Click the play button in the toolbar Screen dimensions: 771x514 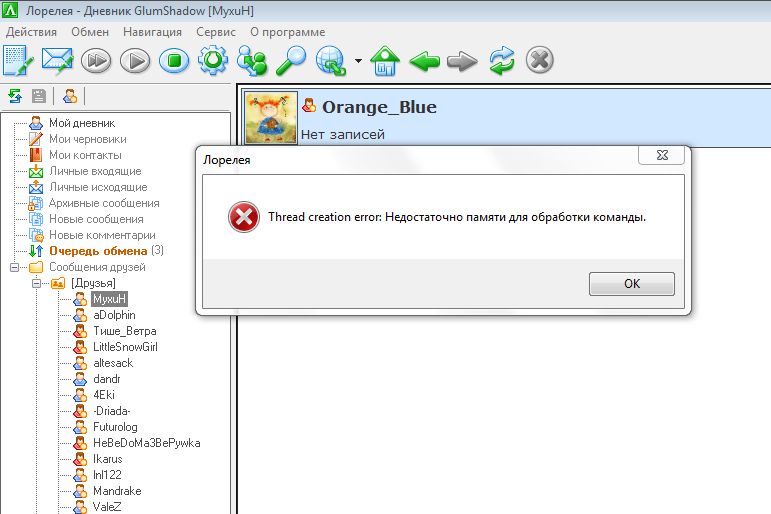tap(134, 61)
